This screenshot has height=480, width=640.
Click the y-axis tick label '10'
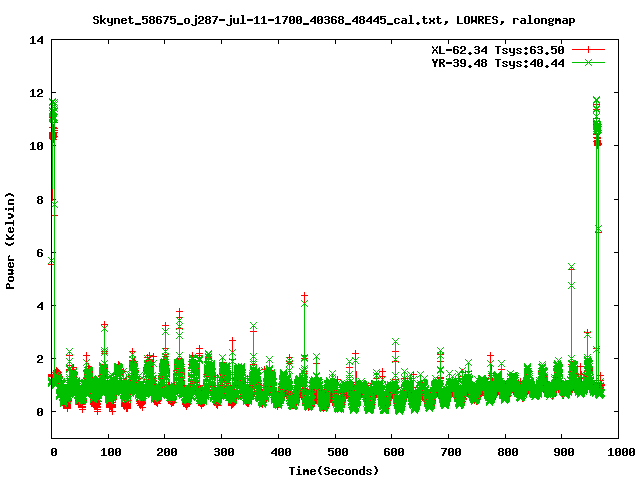37,146
